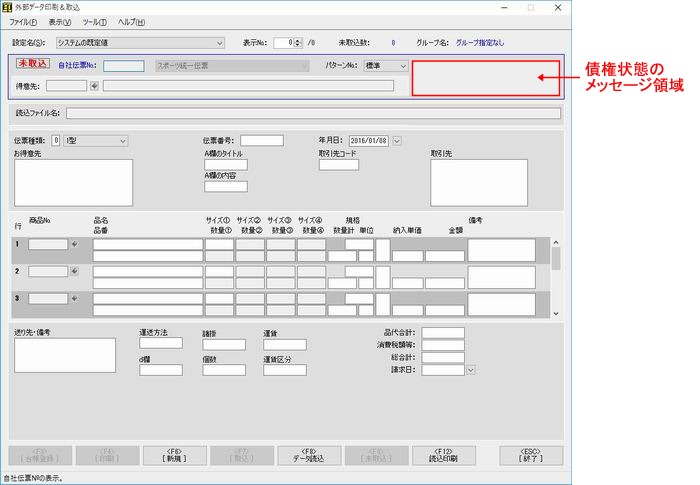The image size is (700, 485).
Task: Open the パターンNo. dropdown showing 標準
Action: tap(386, 66)
